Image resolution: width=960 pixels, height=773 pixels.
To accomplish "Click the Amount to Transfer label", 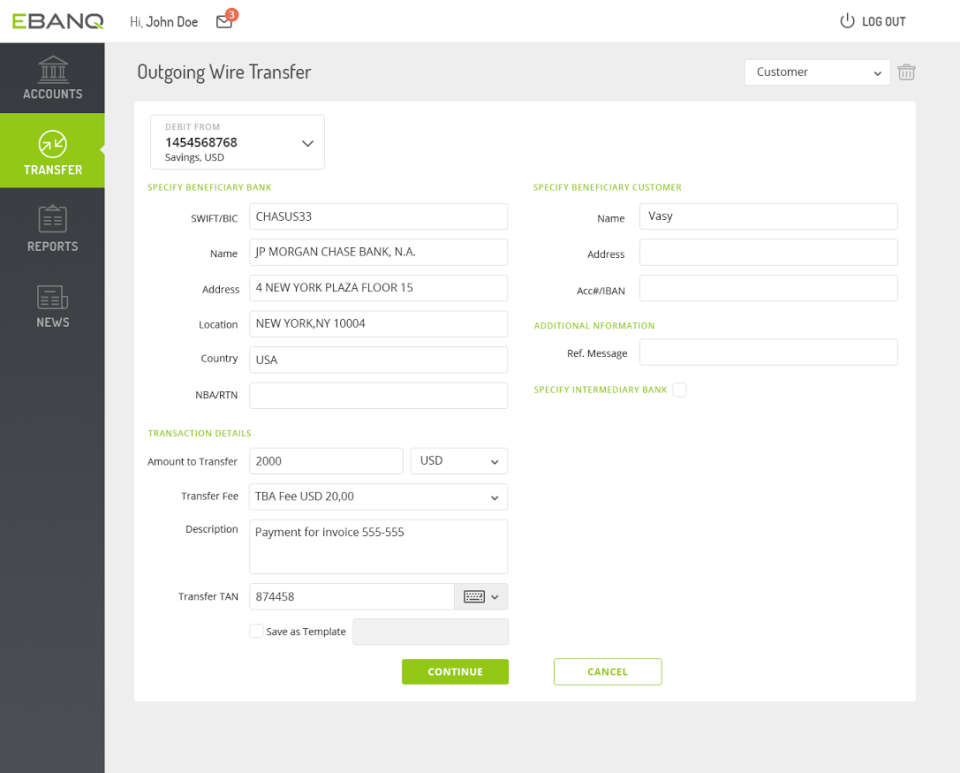I will coord(192,461).
